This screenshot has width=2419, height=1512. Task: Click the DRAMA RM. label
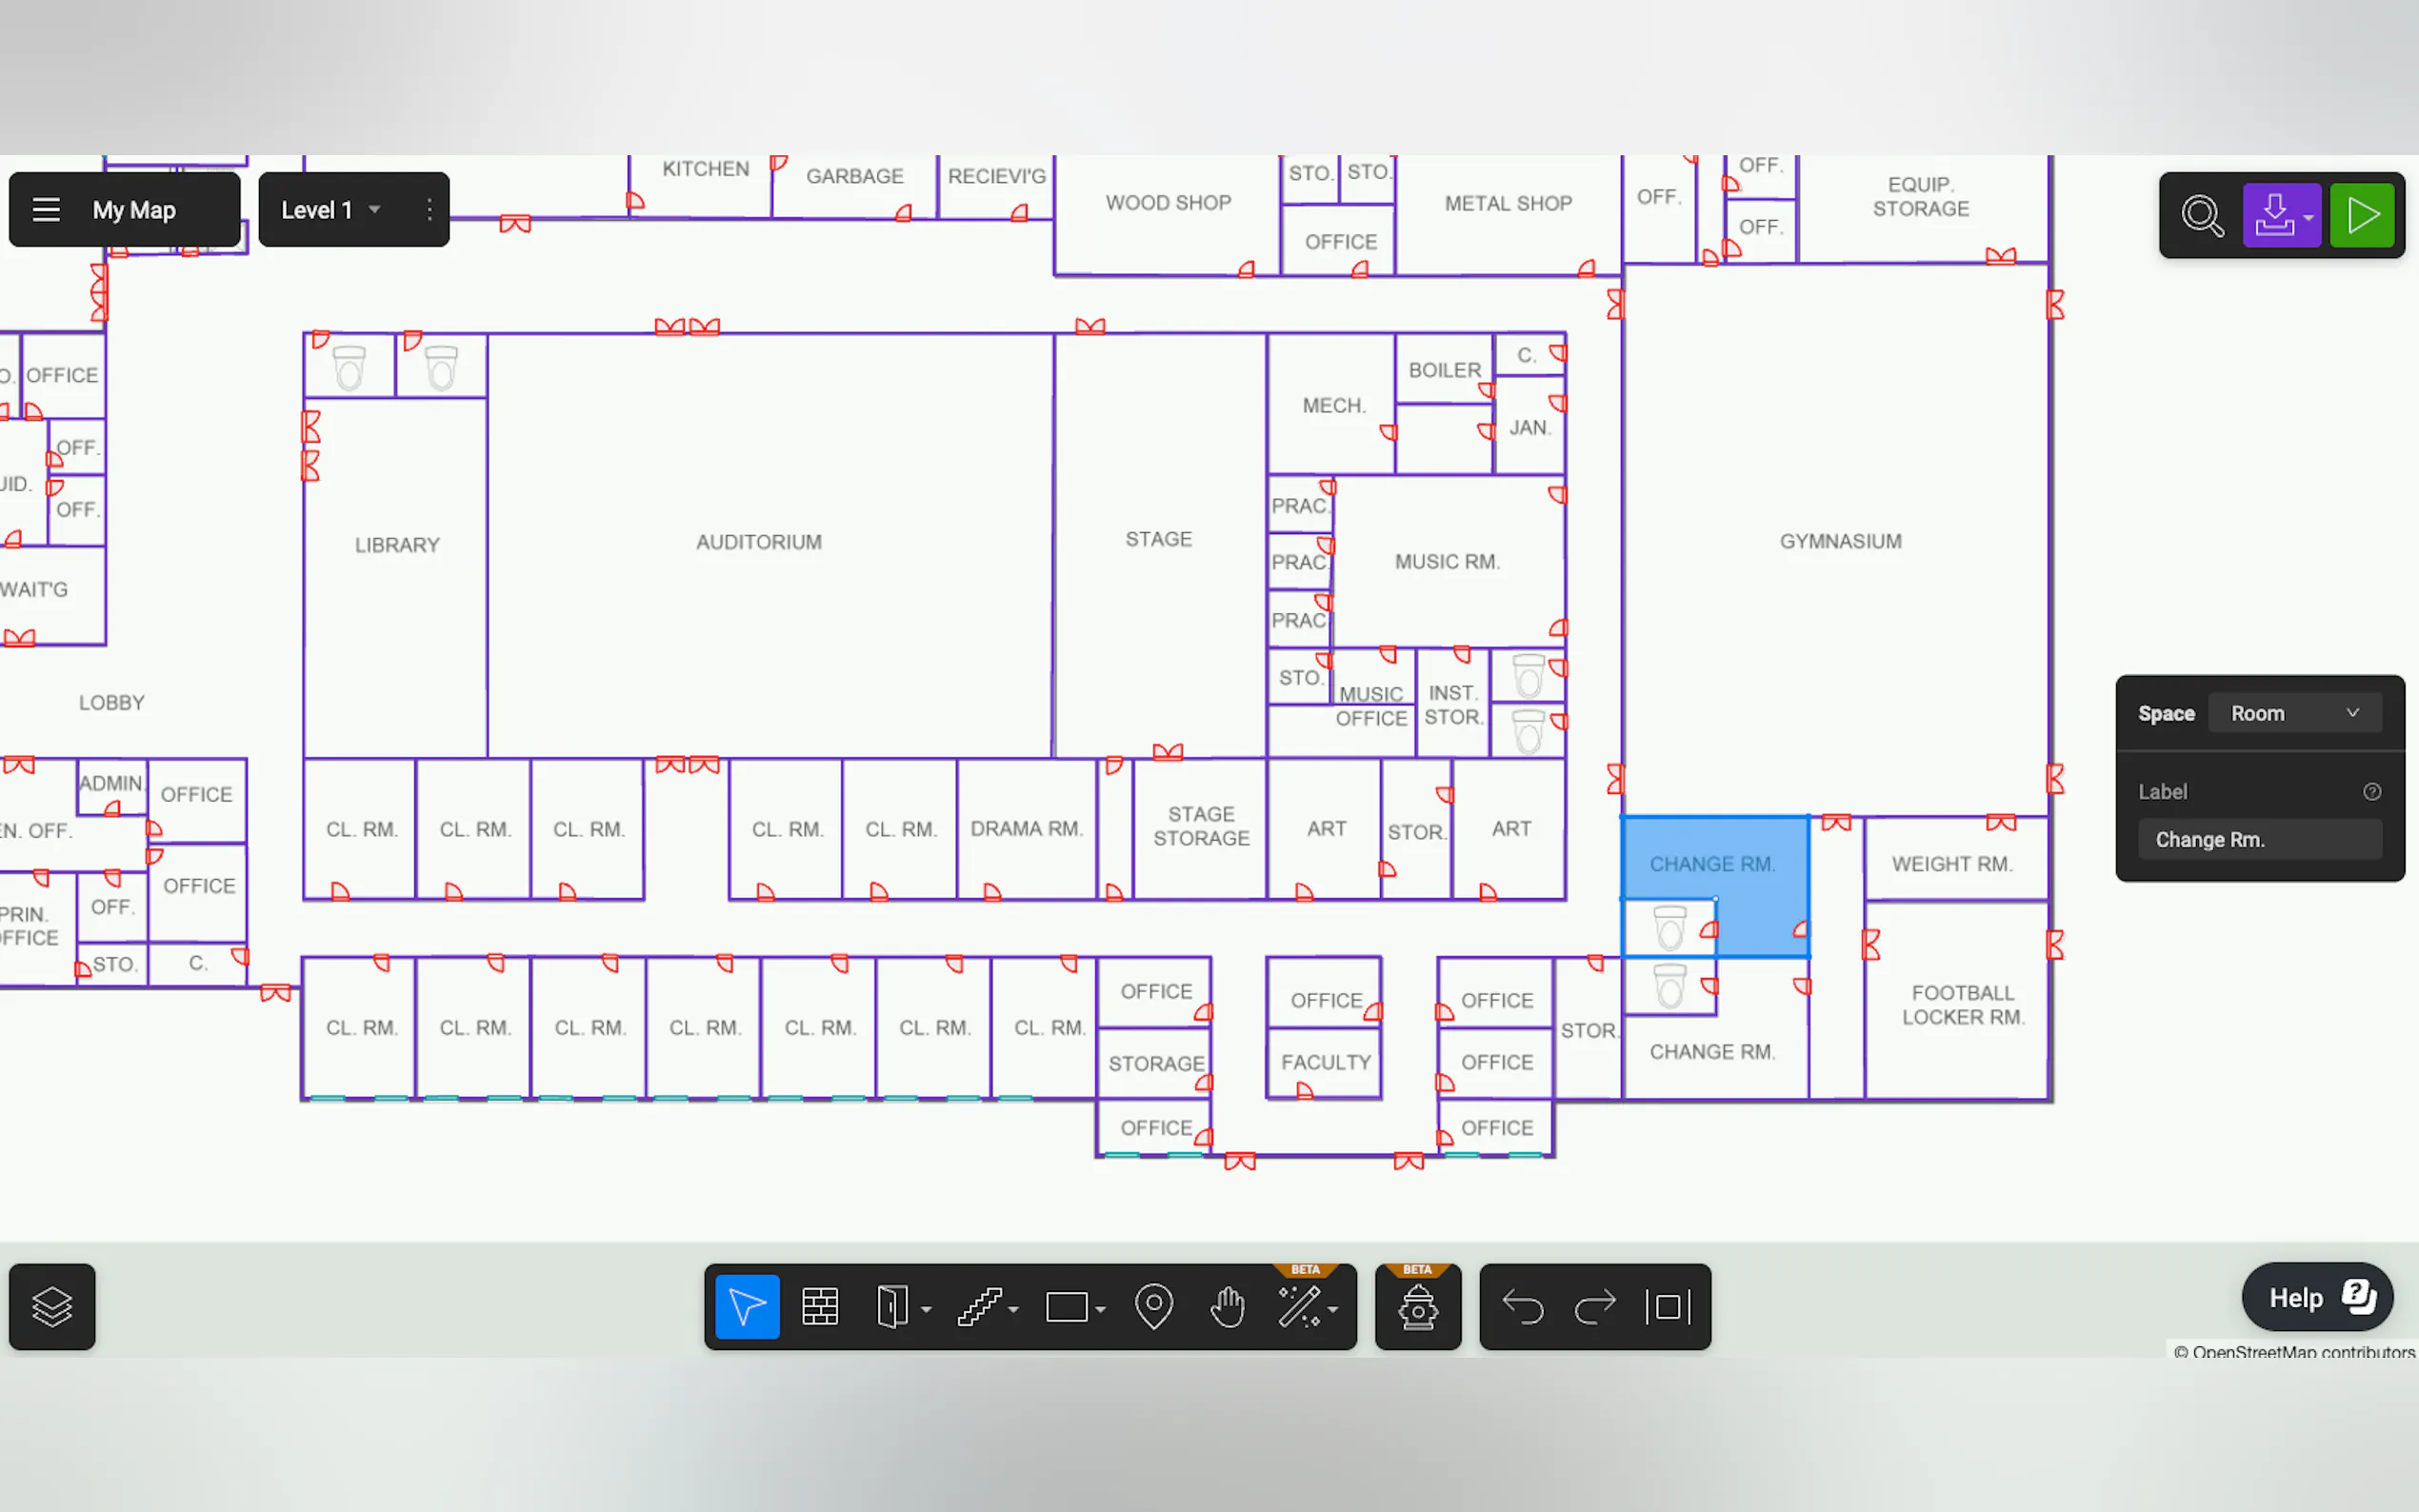pyautogui.click(x=1026, y=829)
